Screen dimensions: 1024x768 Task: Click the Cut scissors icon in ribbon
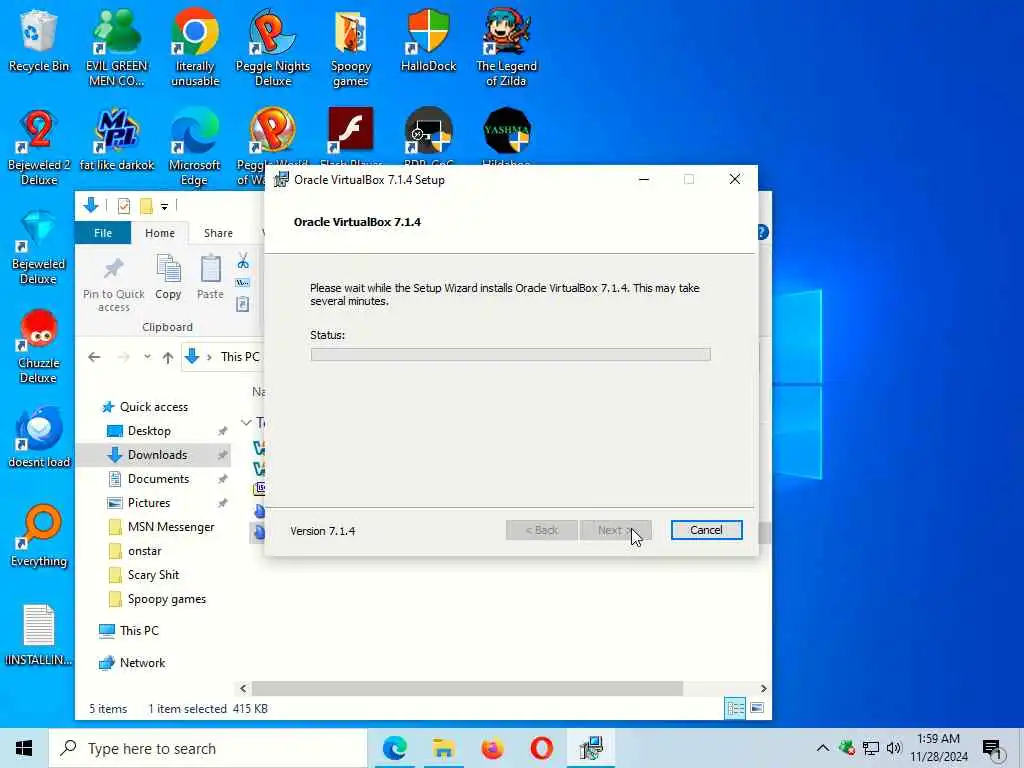click(243, 261)
